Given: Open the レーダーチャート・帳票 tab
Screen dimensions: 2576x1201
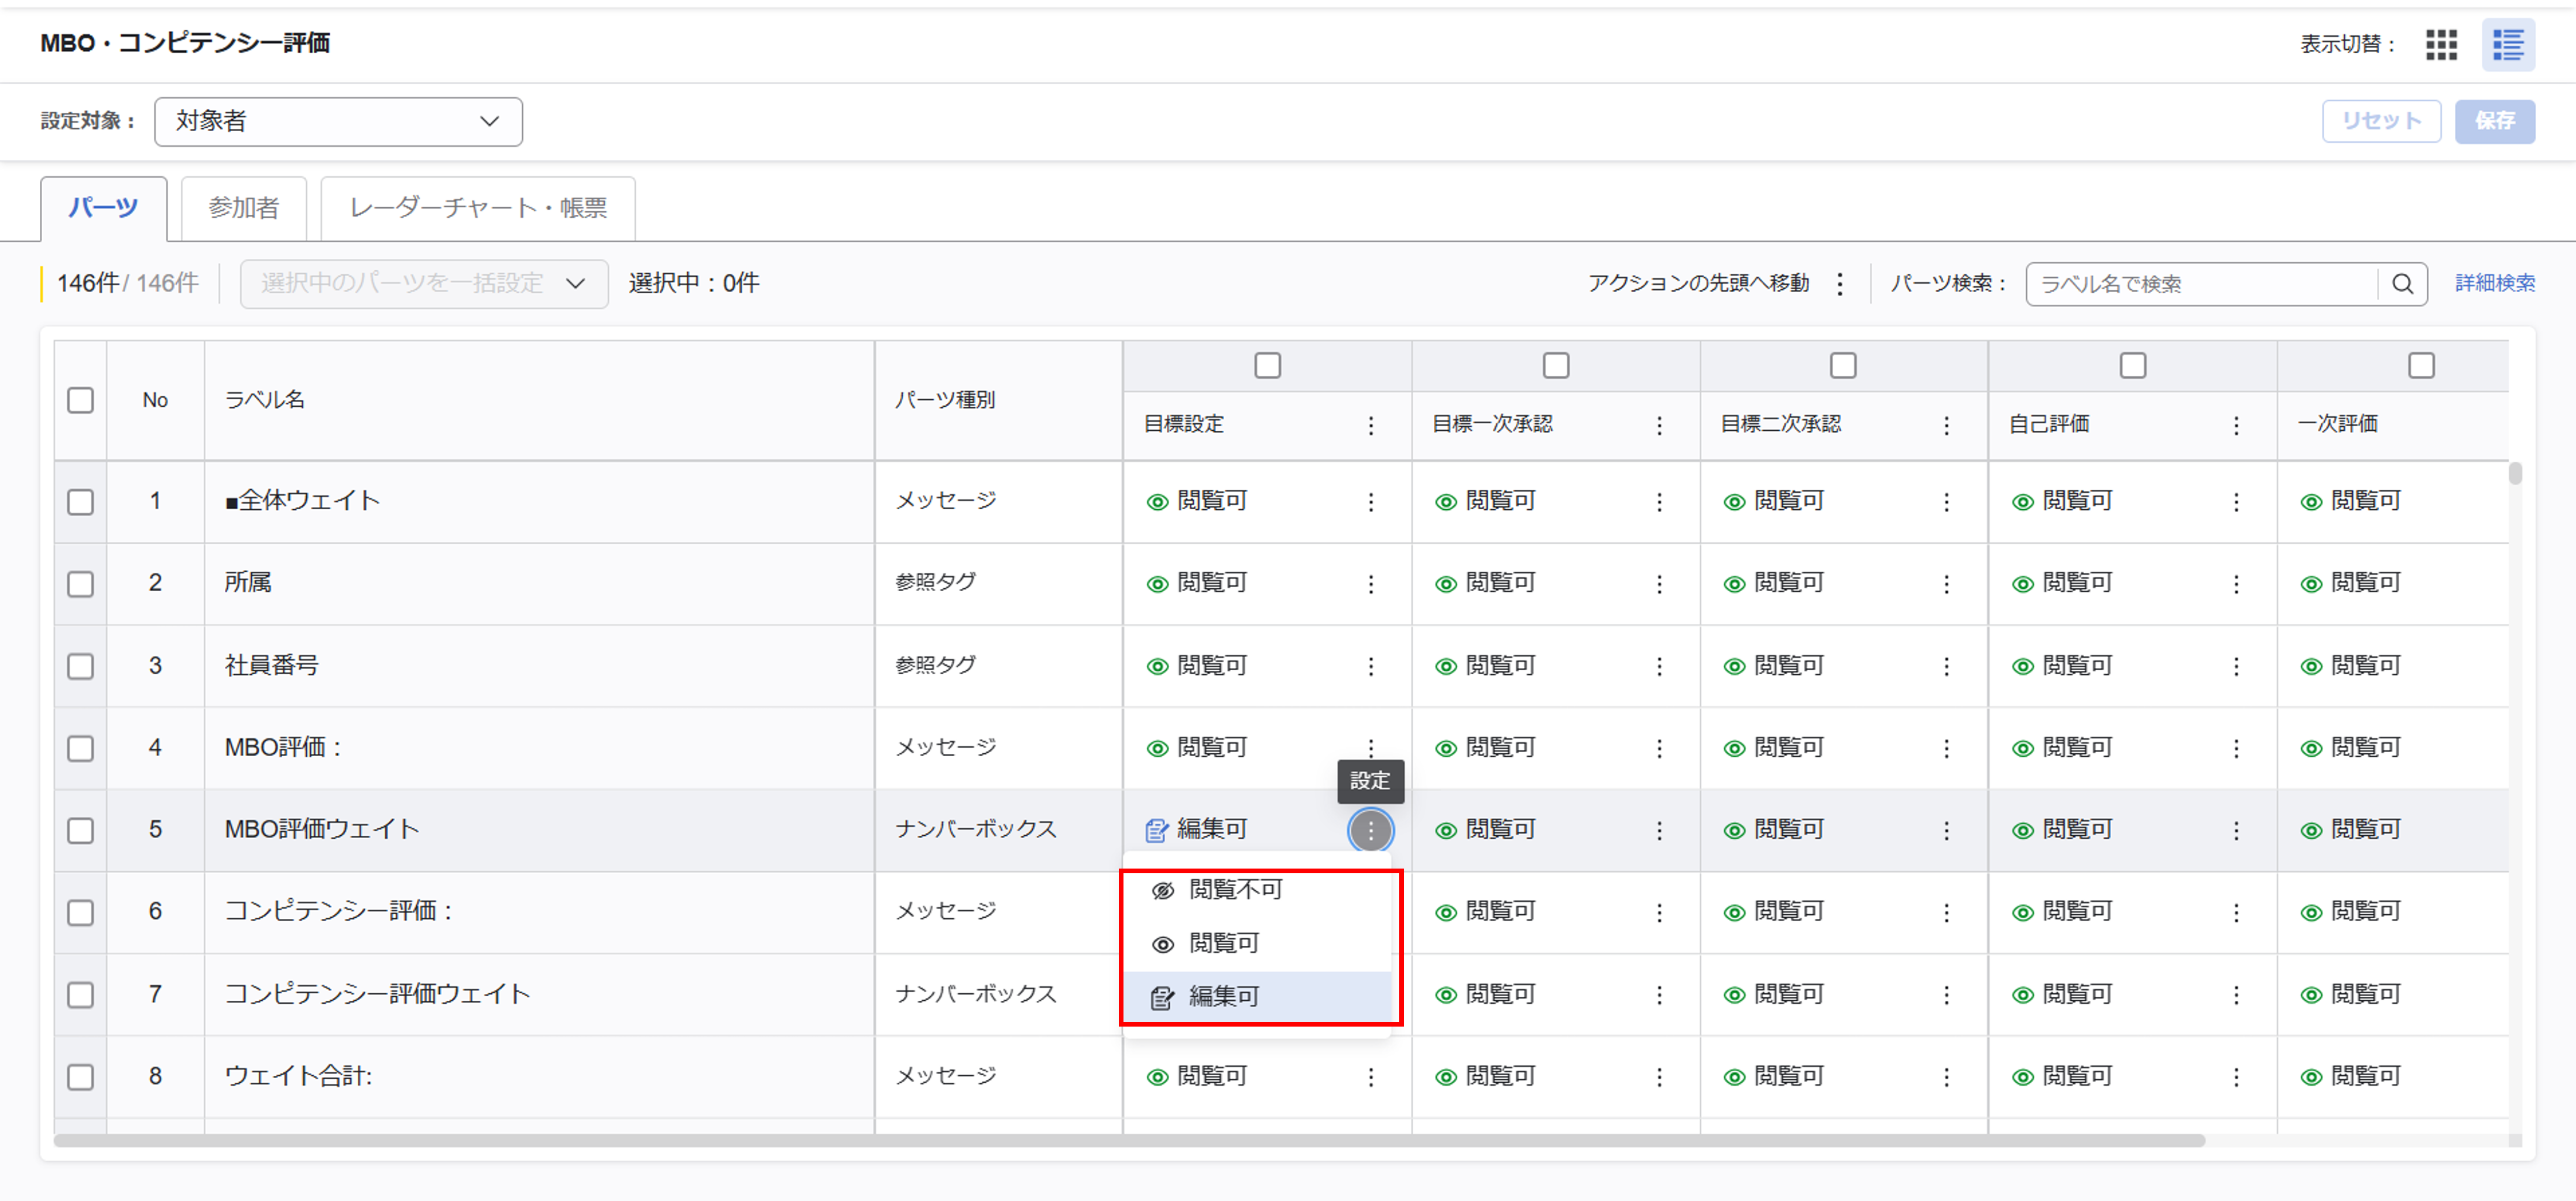Looking at the screenshot, I should [477, 208].
